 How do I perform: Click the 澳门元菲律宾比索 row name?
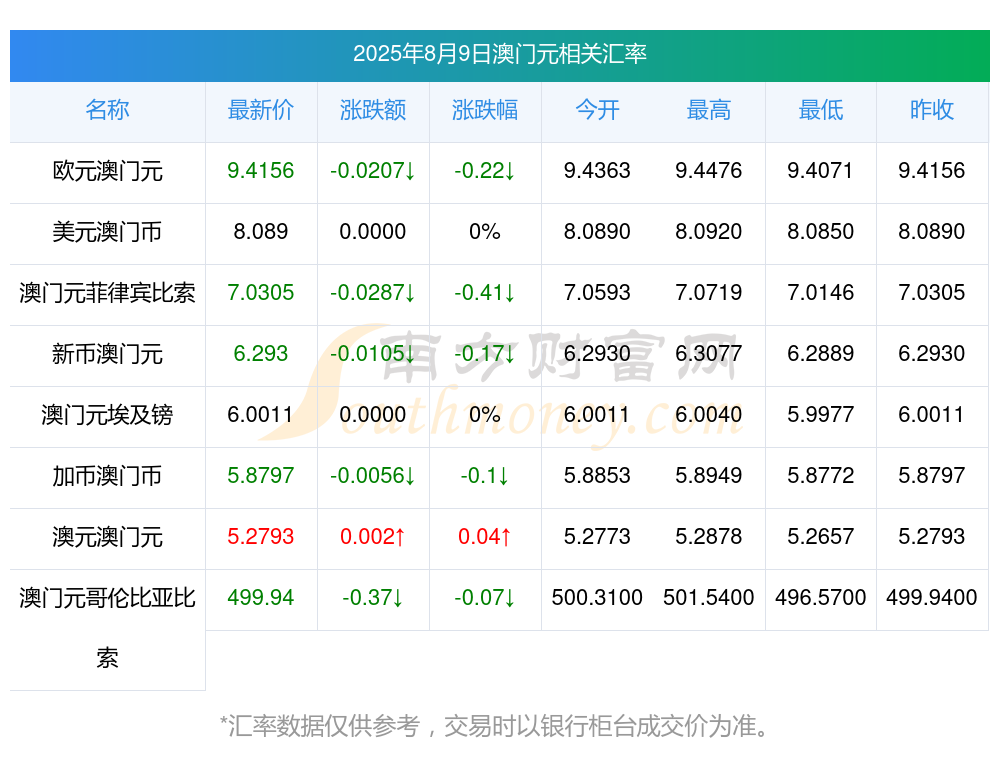pyautogui.click(x=107, y=293)
